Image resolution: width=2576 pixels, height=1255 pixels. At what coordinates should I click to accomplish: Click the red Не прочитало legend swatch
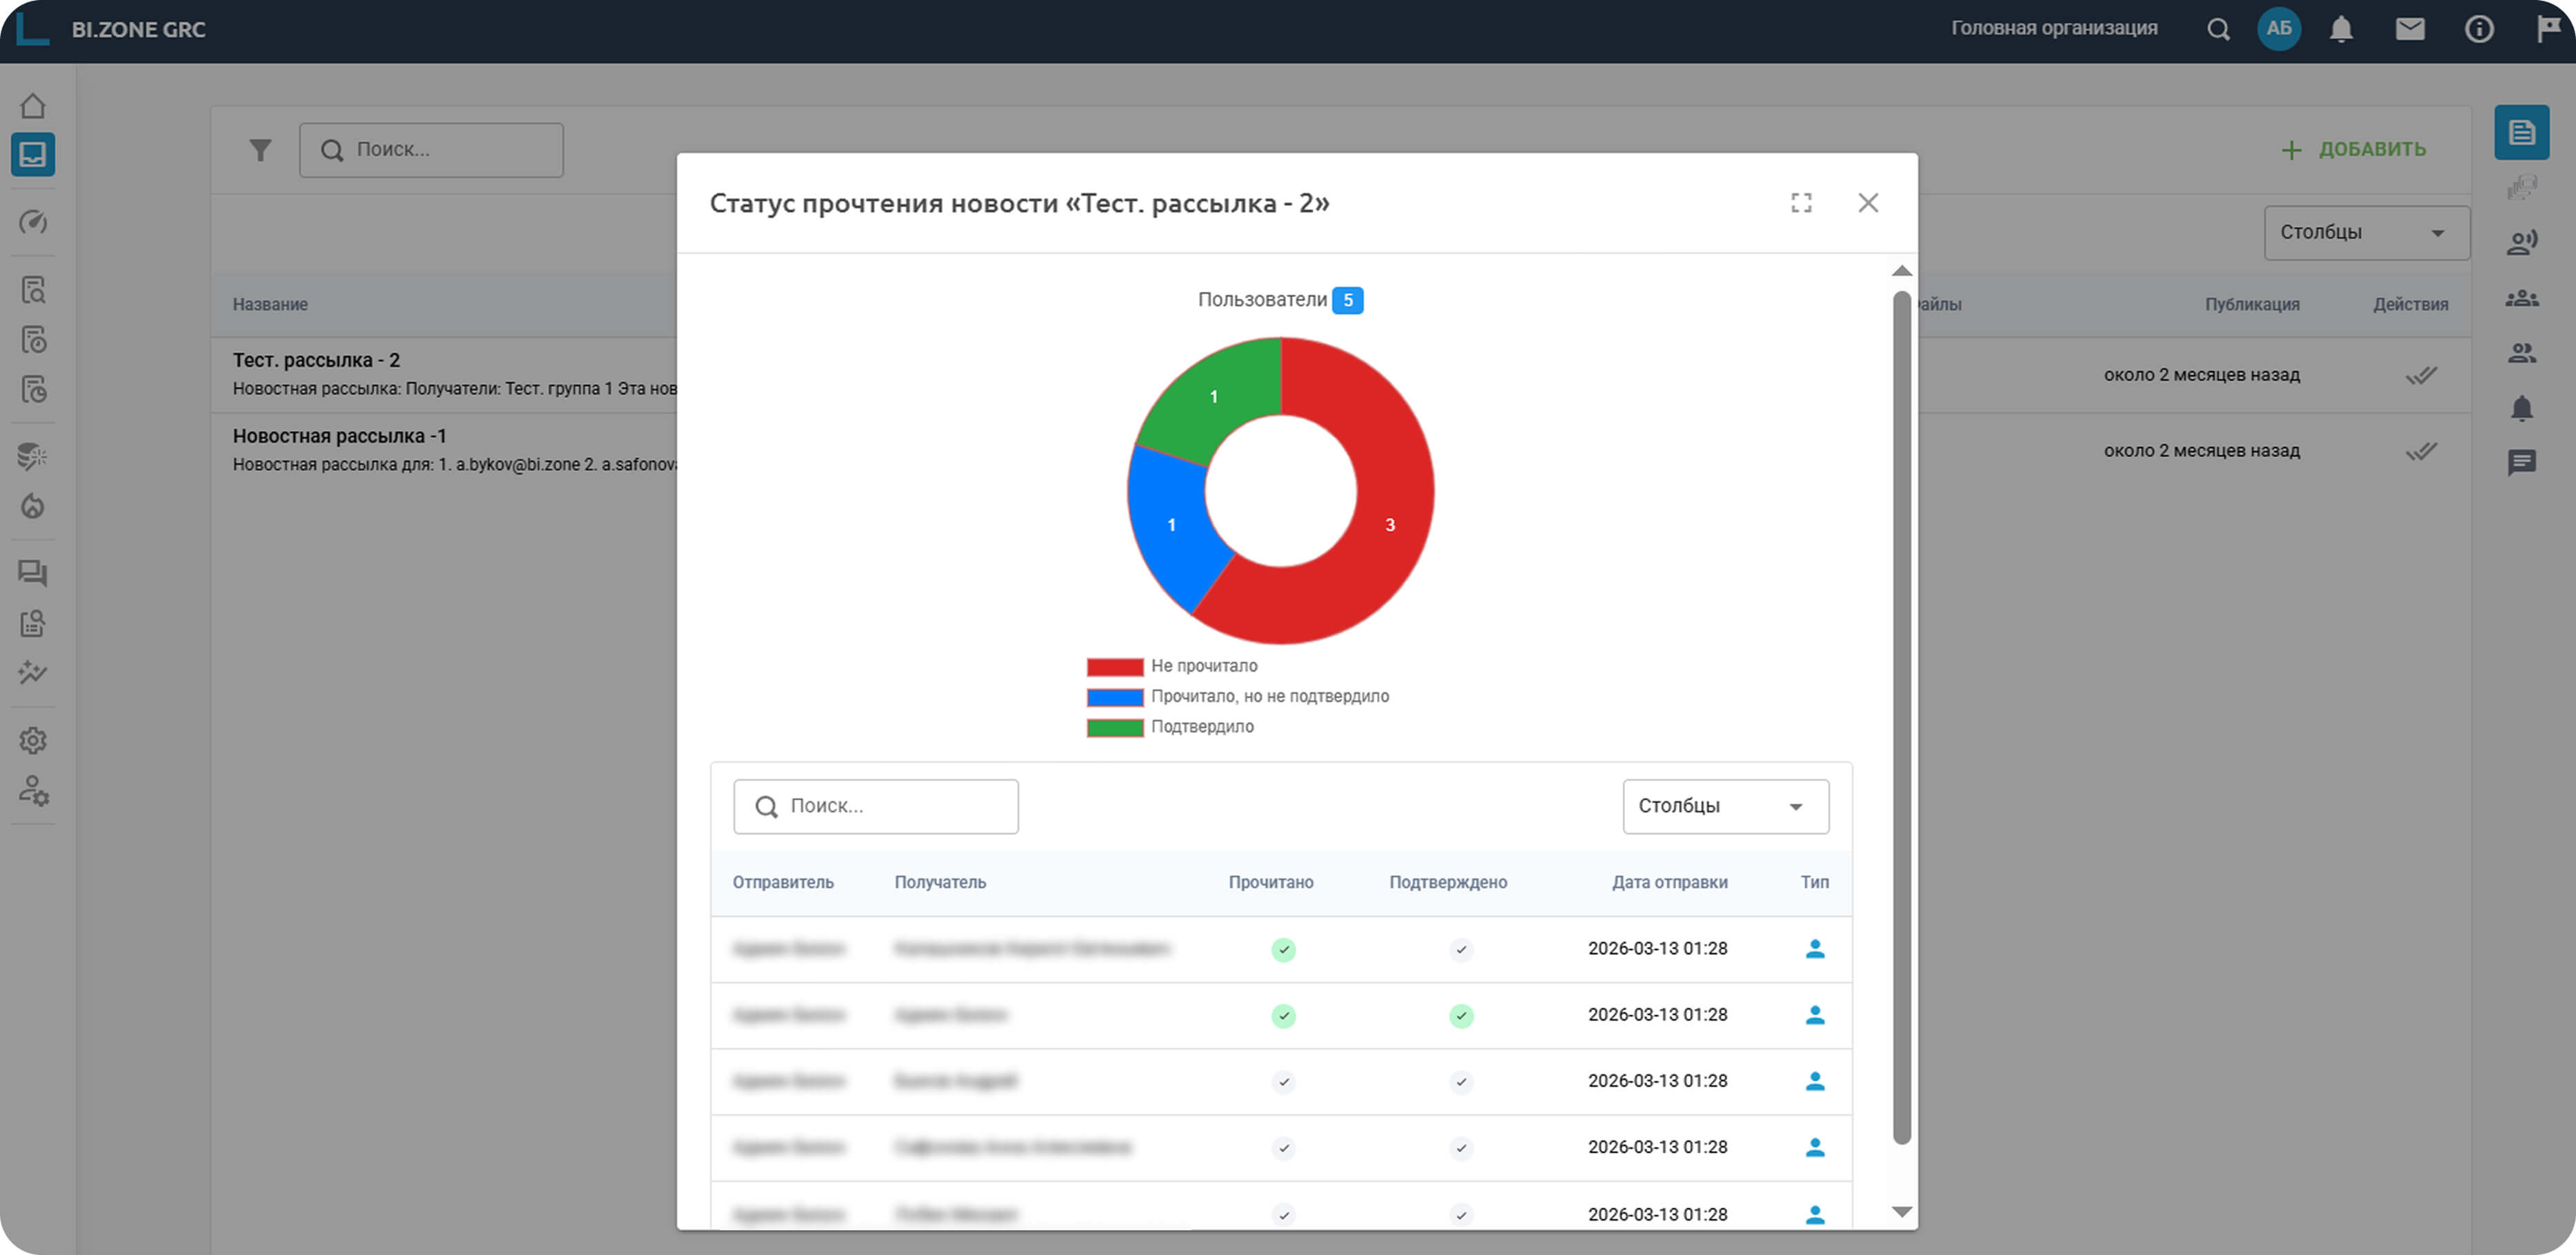point(1115,667)
